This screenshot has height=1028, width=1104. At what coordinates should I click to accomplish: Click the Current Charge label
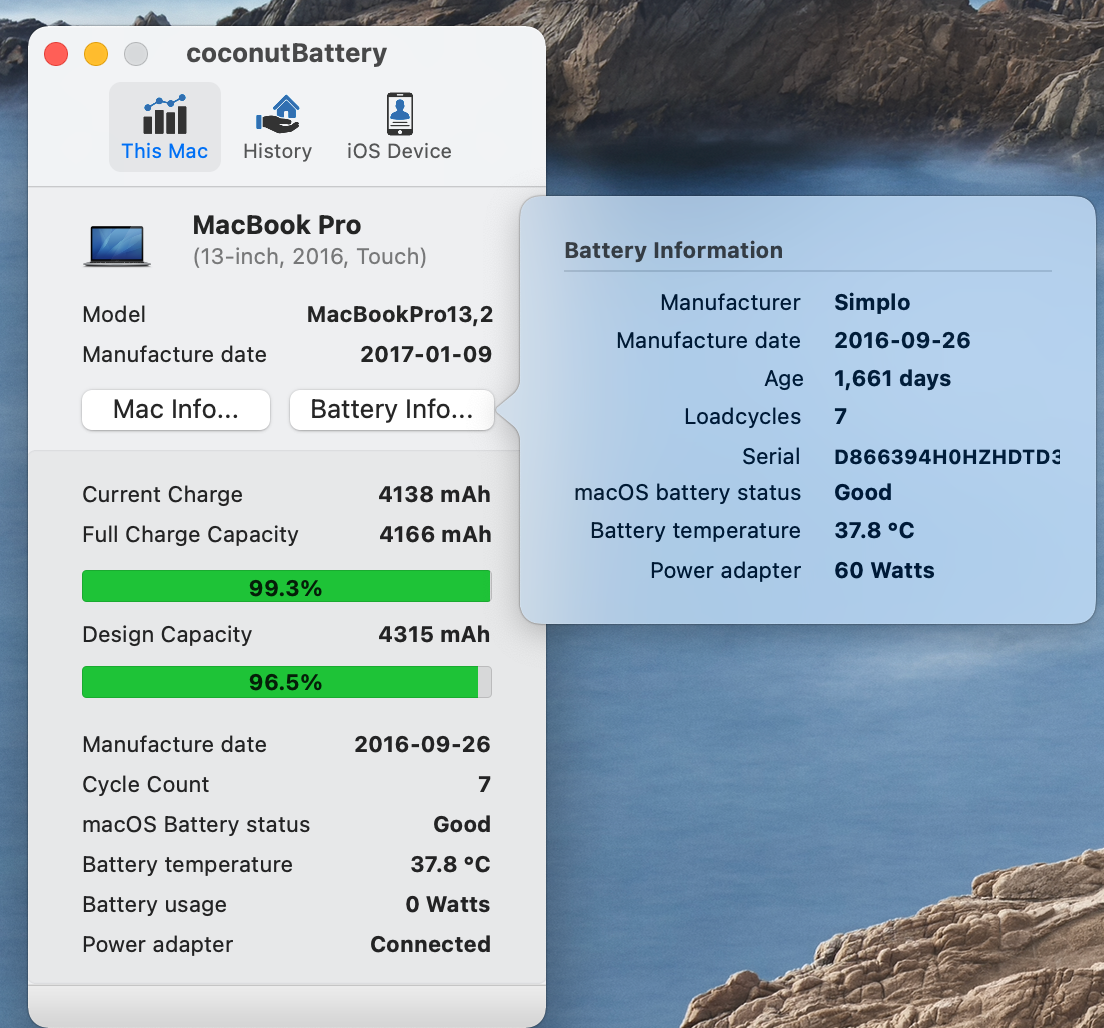click(x=163, y=495)
